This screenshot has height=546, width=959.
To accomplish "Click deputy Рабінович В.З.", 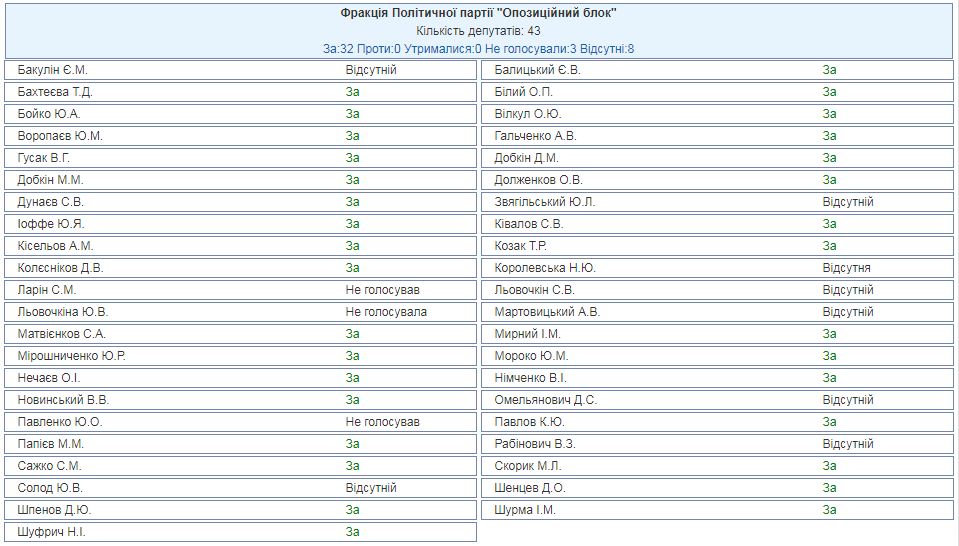I will click(x=536, y=444).
